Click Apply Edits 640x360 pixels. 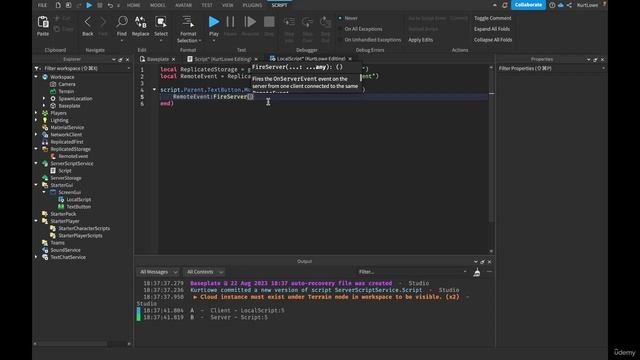(x=421, y=40)
